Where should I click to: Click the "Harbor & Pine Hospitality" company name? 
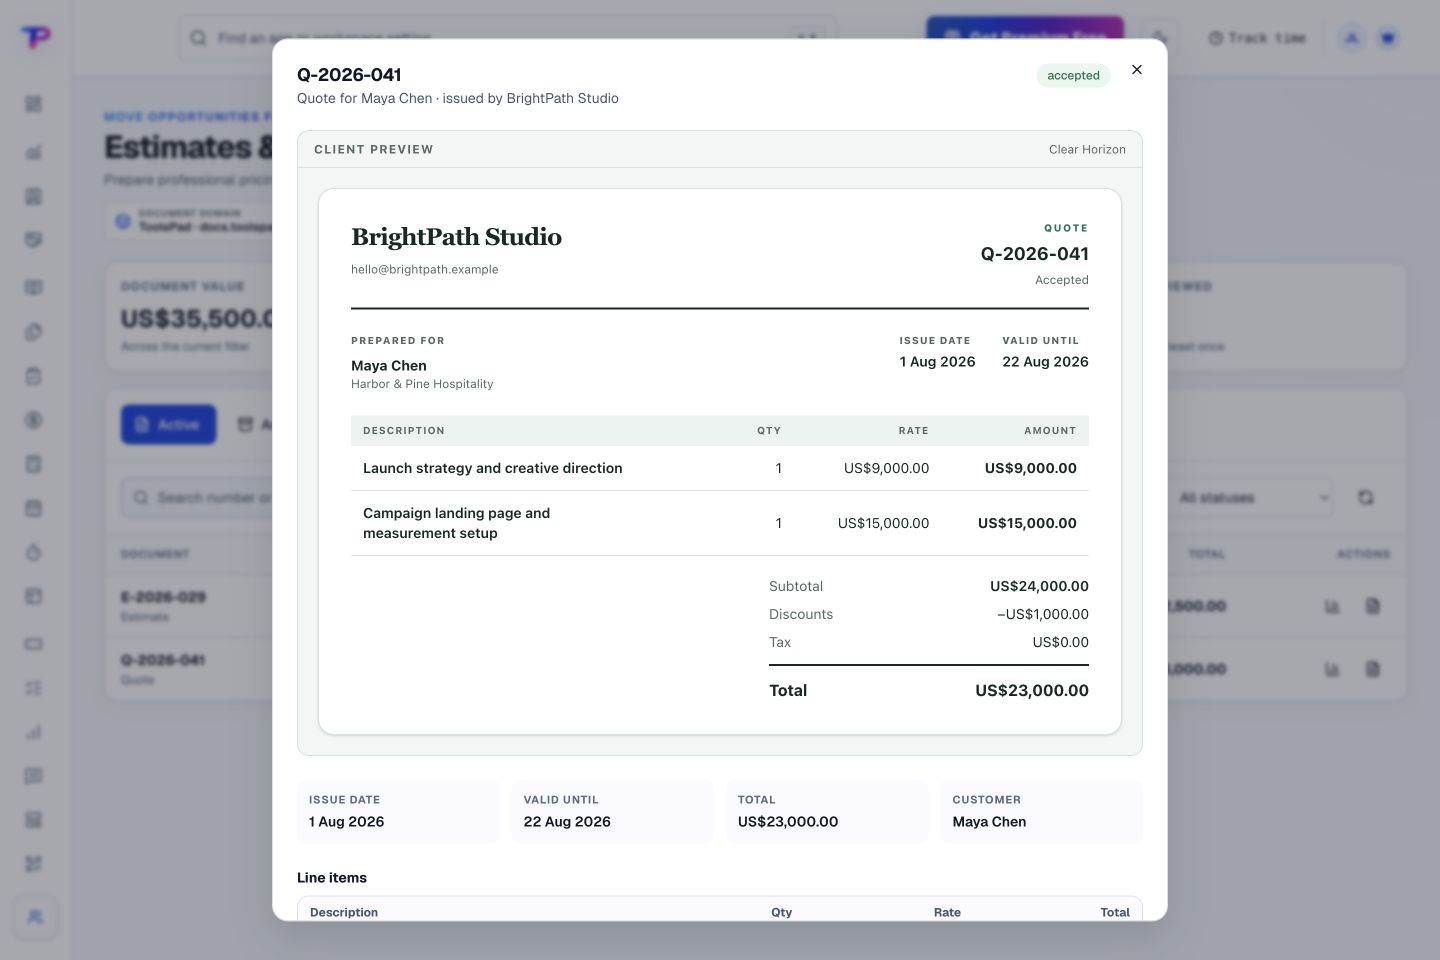422,384
